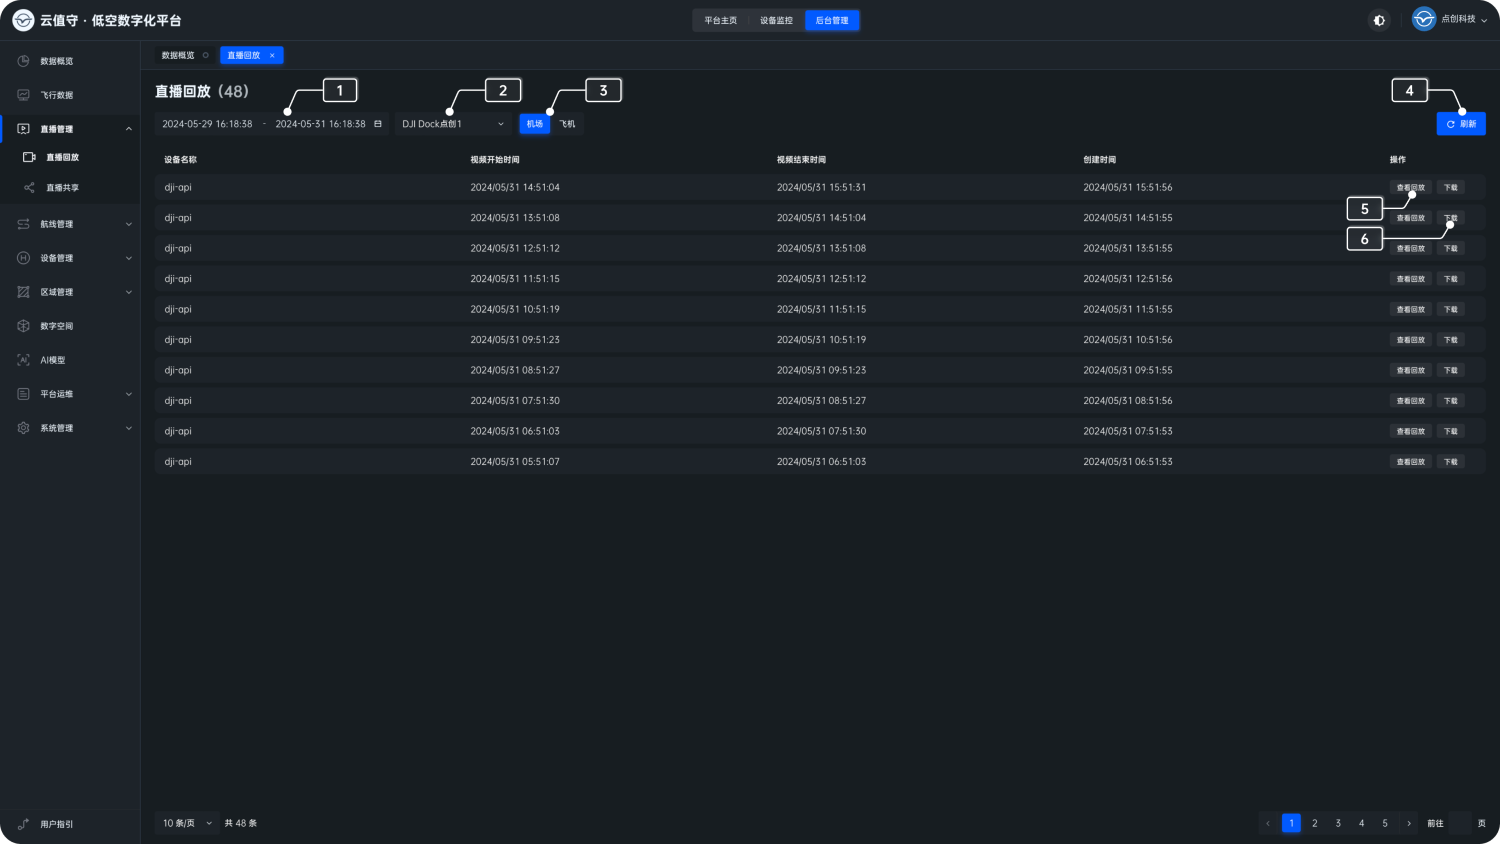Click the blue 刷新 refresh button
The image size is (1500, 844).
[1461, 124]
